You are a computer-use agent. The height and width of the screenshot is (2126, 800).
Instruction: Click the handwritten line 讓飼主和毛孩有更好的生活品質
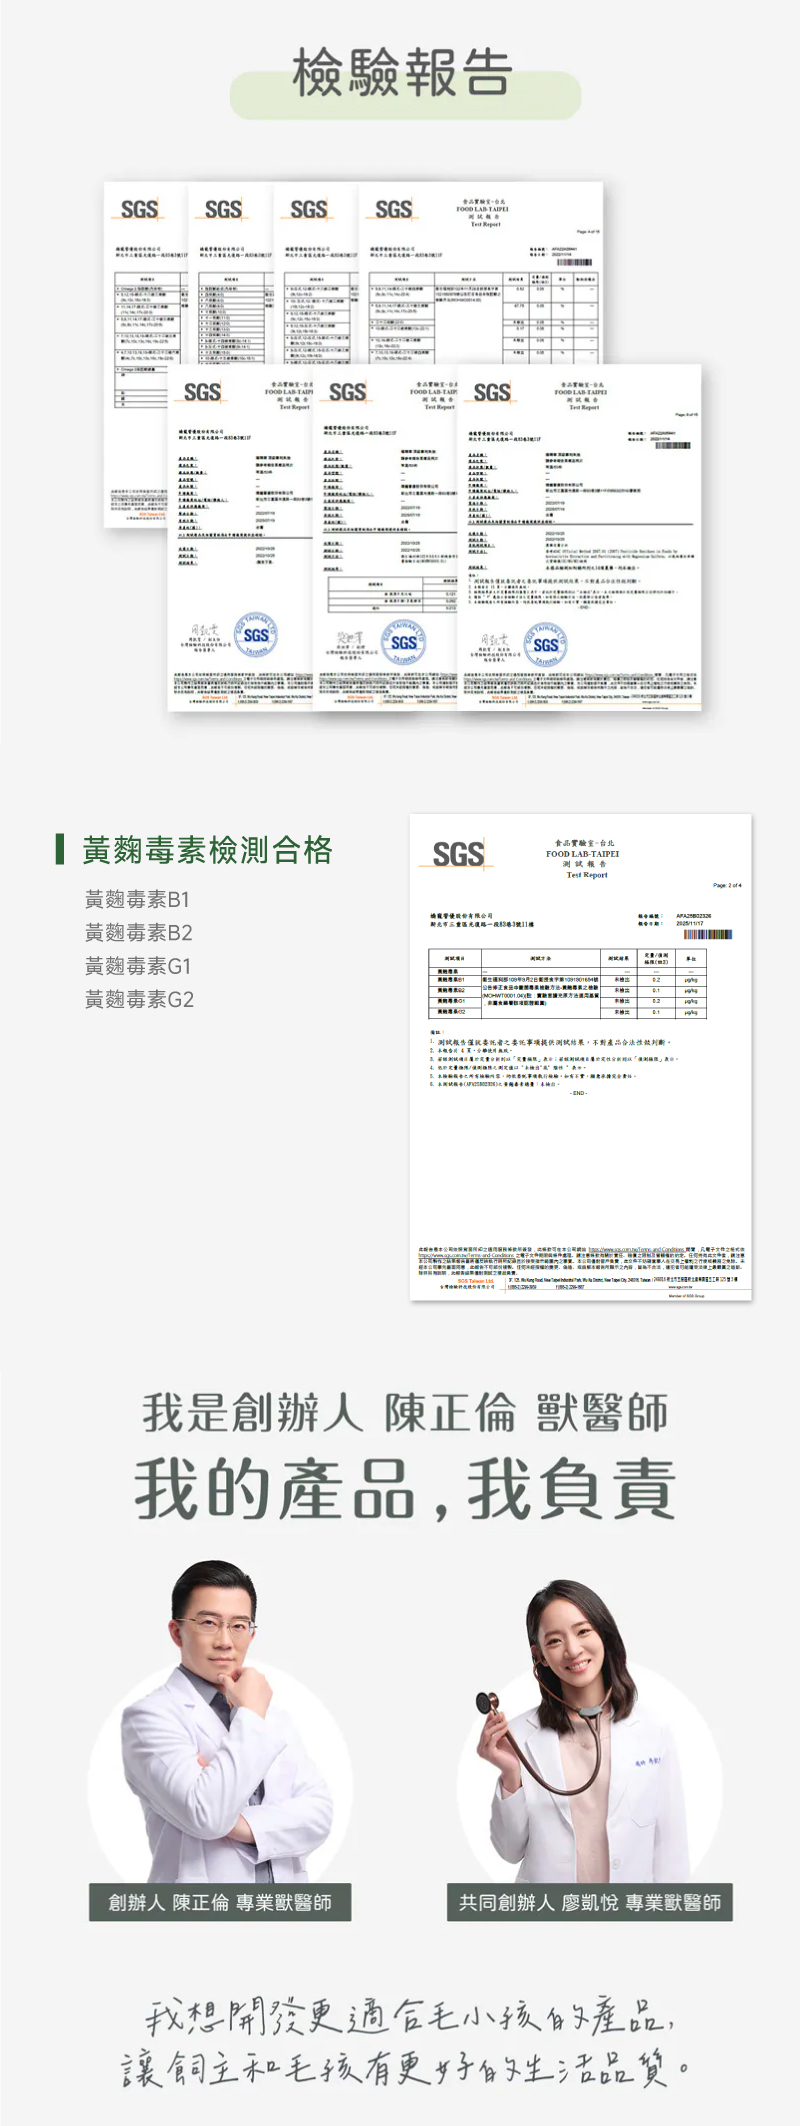coord(405,2067)
